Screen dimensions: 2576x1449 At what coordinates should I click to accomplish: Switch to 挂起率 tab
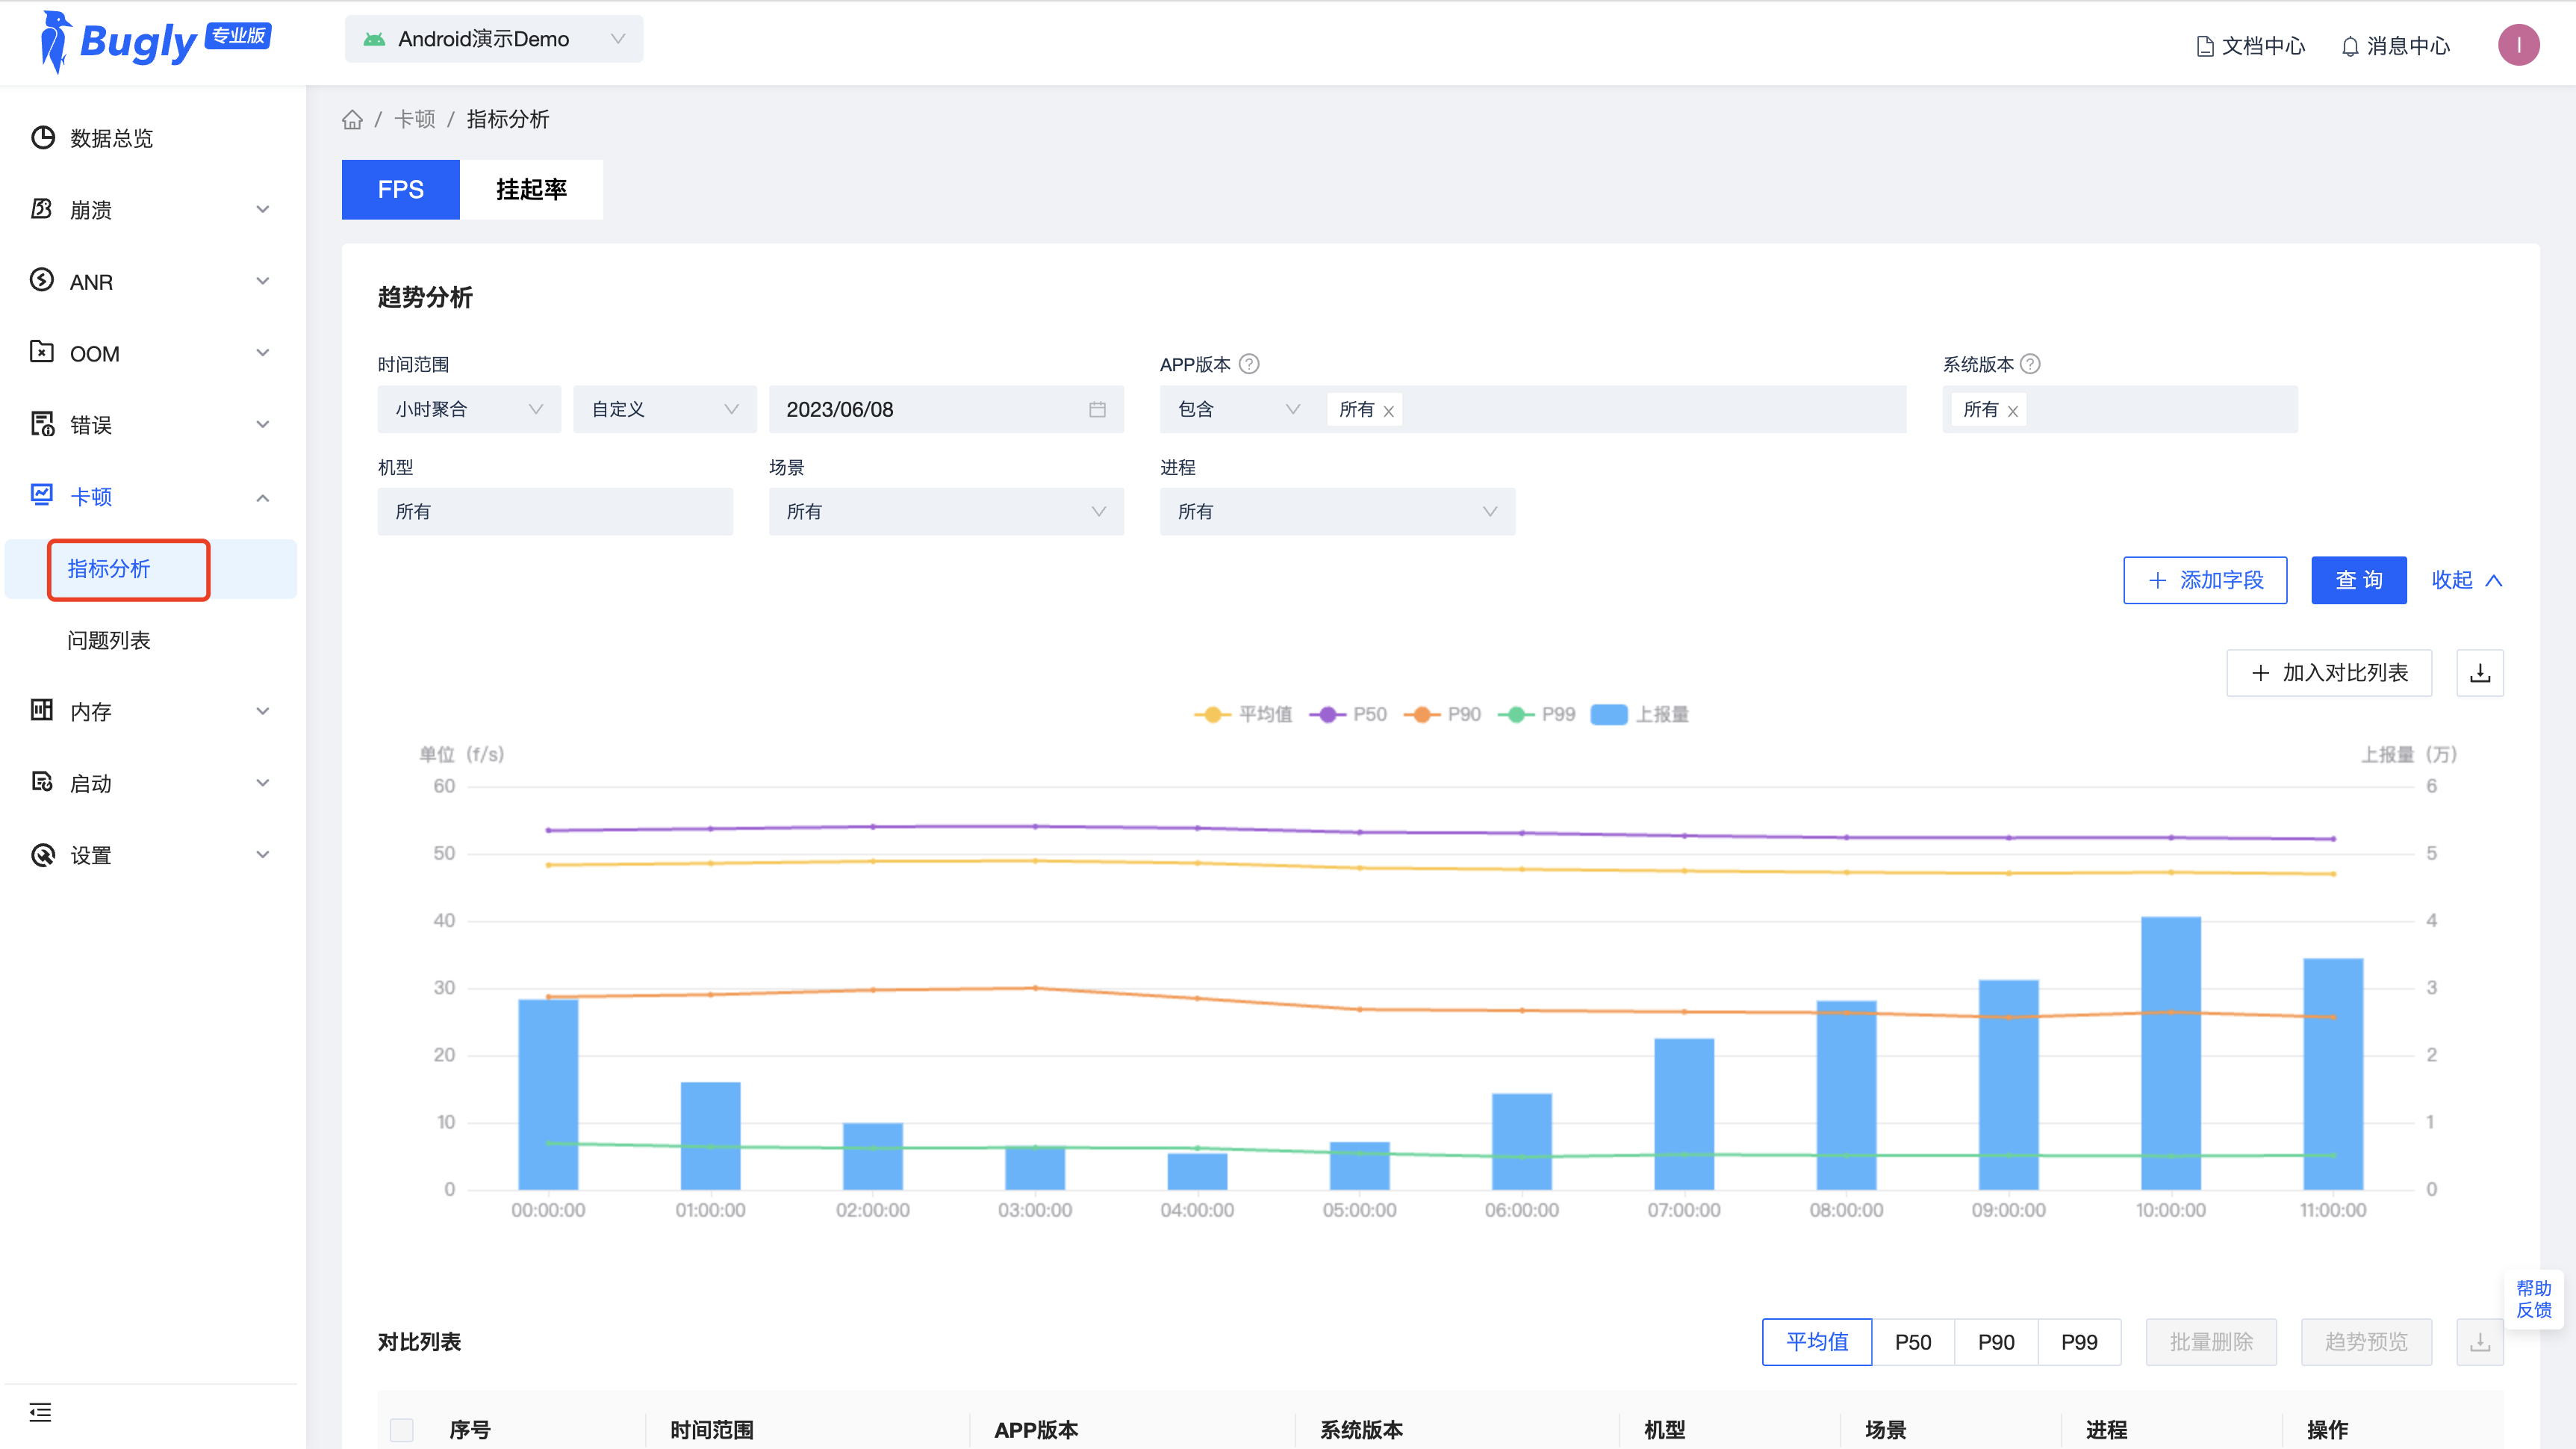pyautogui.click(x=531, y=189)
